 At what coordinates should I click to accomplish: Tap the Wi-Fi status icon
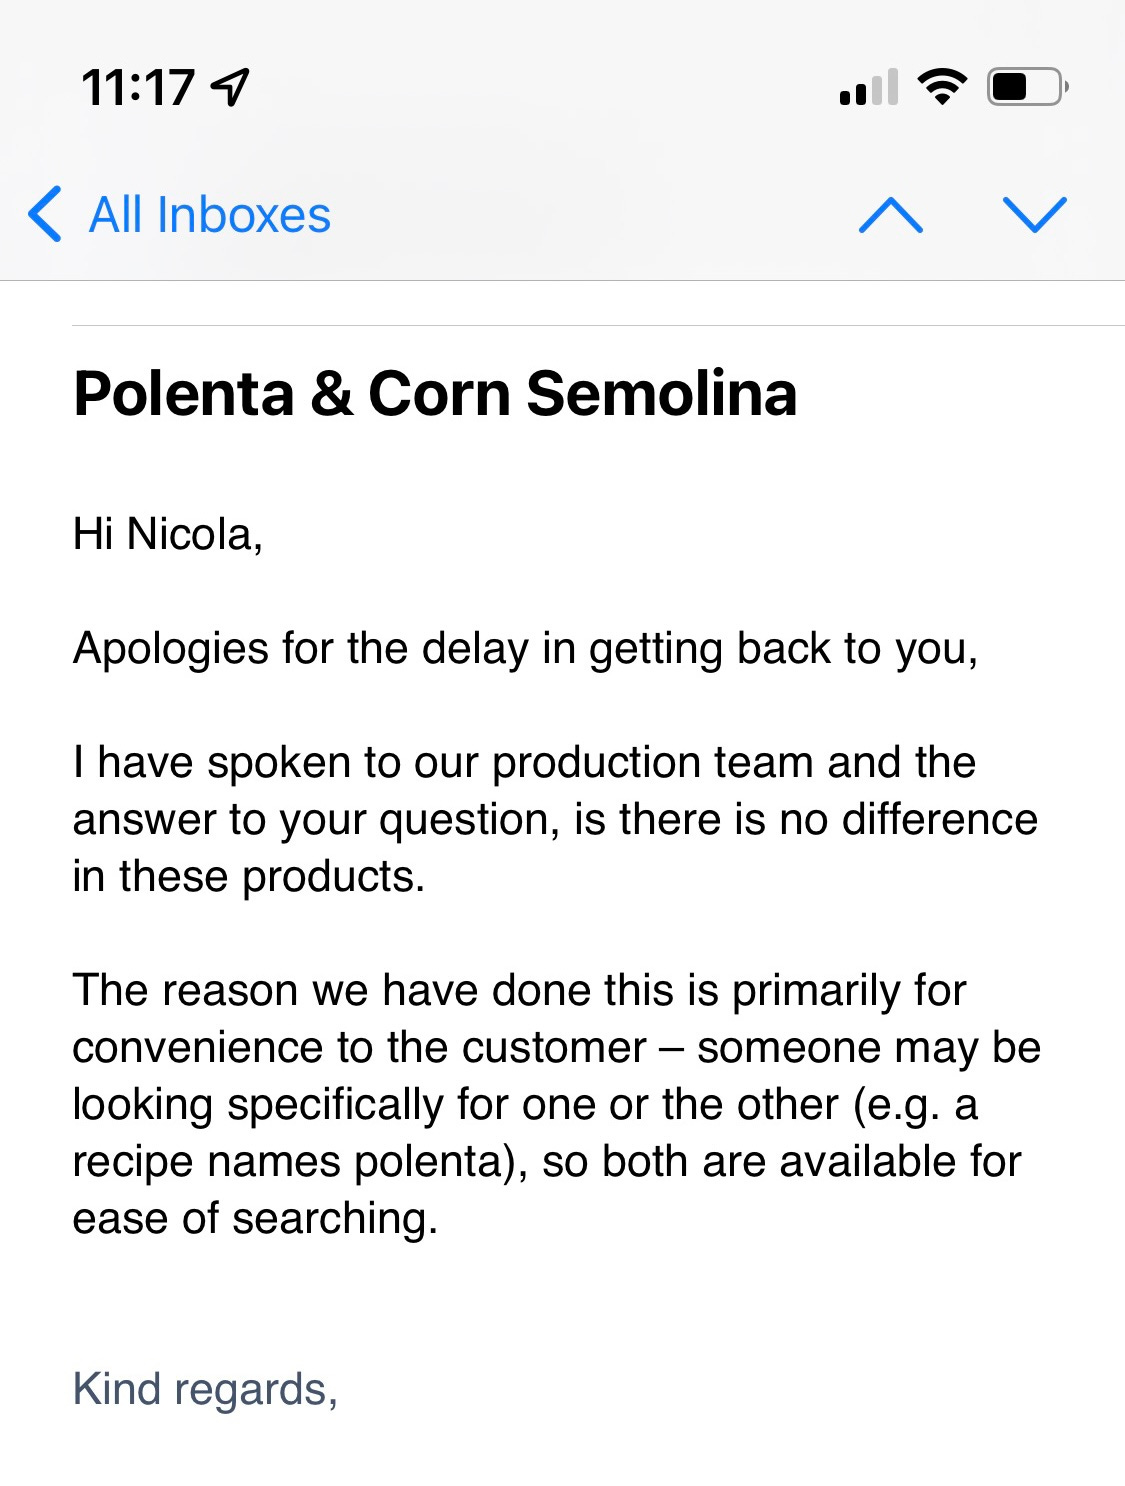[942, 87]
